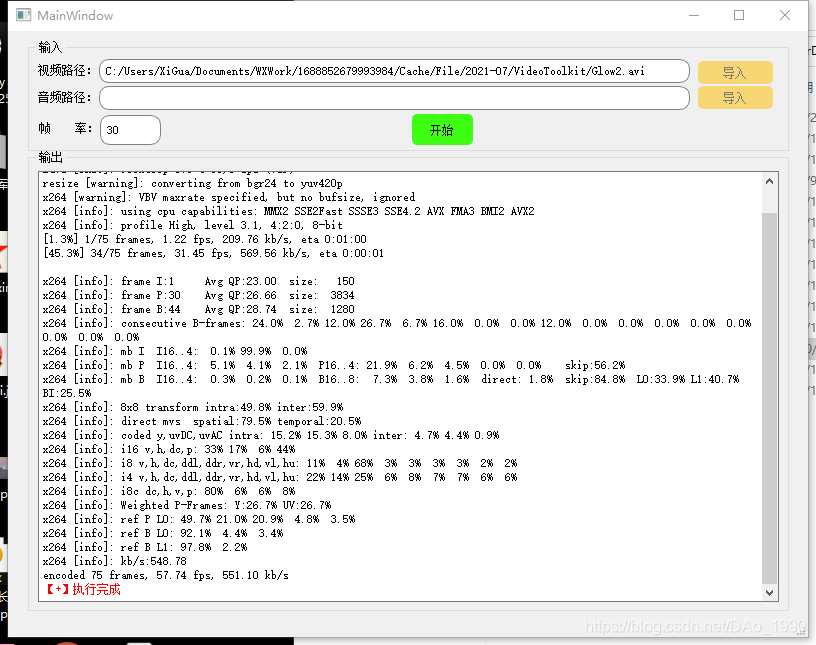Click the 'profile High, level 3.1' line
The height and width of the screenshot is (645, 816).
193,225
